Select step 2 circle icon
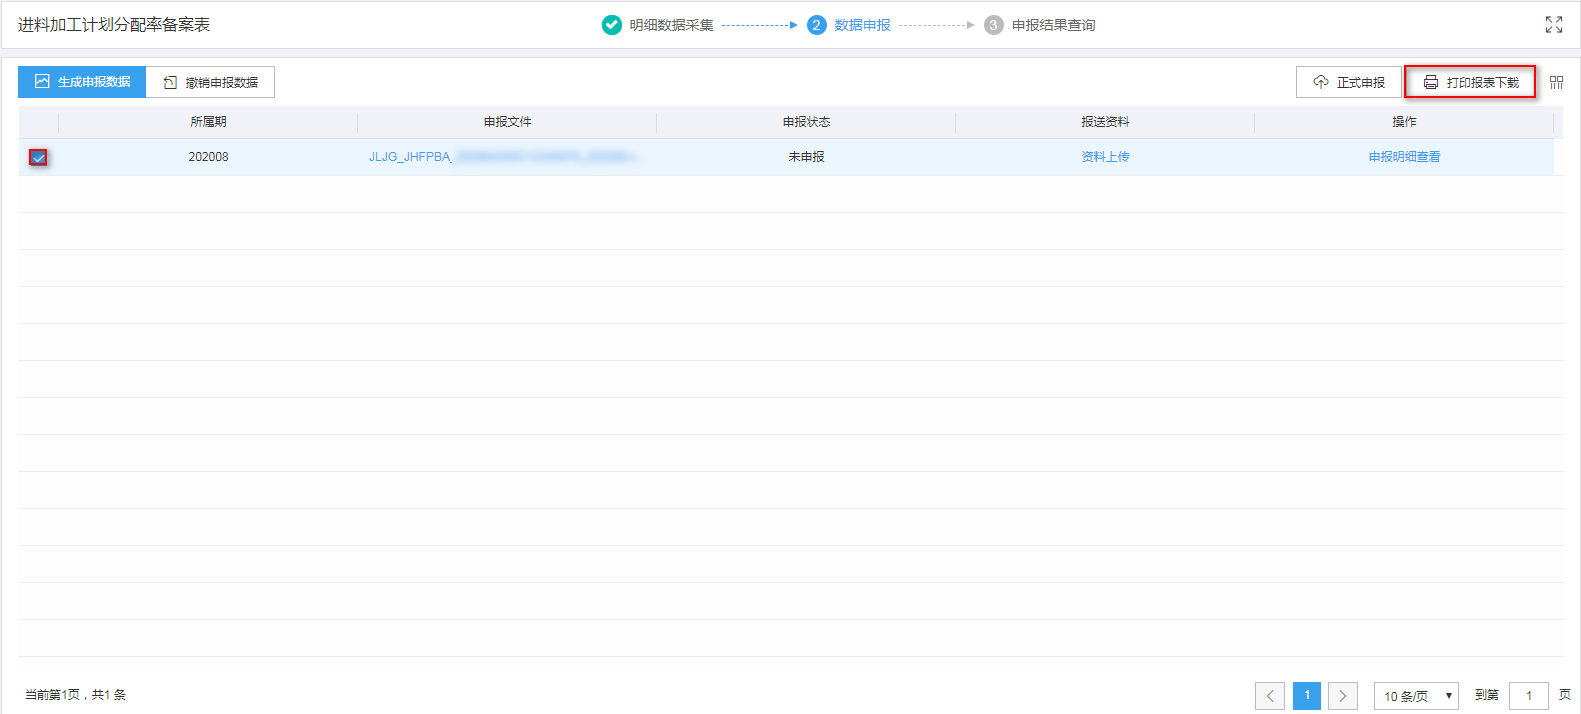1581x714 pixels. 816,25
